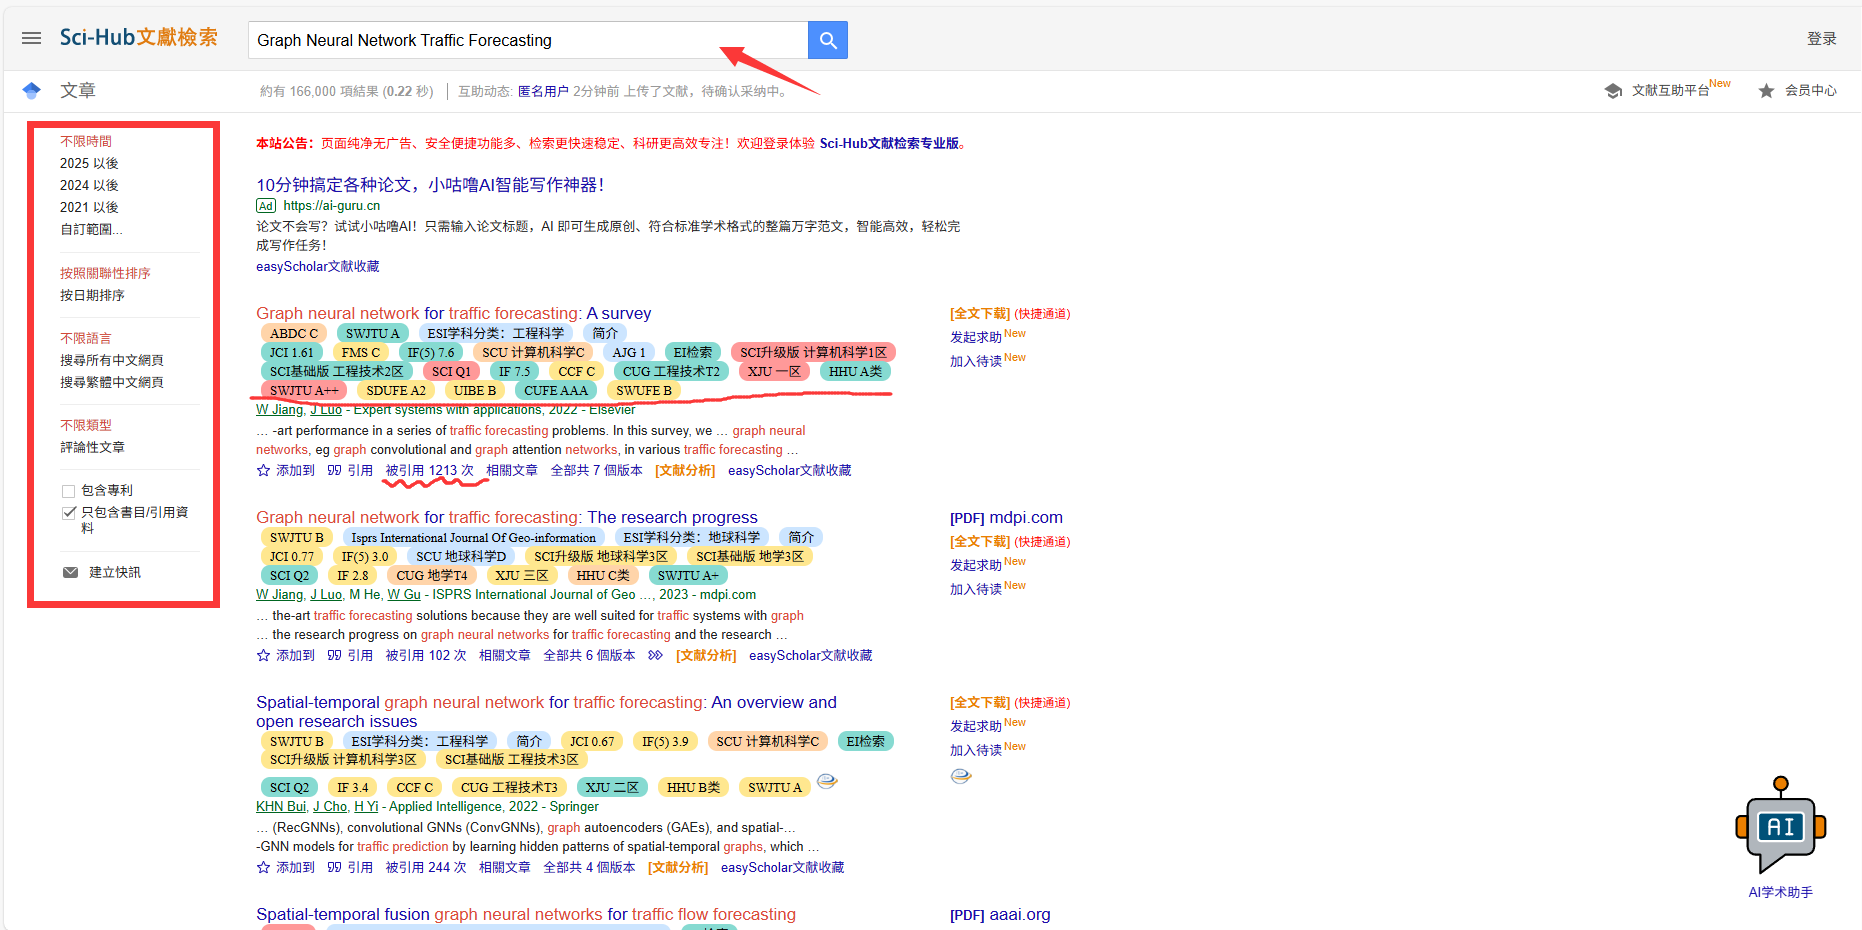Open 全部共 7 個版本 link
The width and height of the screenshot is (1862, 930).
click(596, 470)
